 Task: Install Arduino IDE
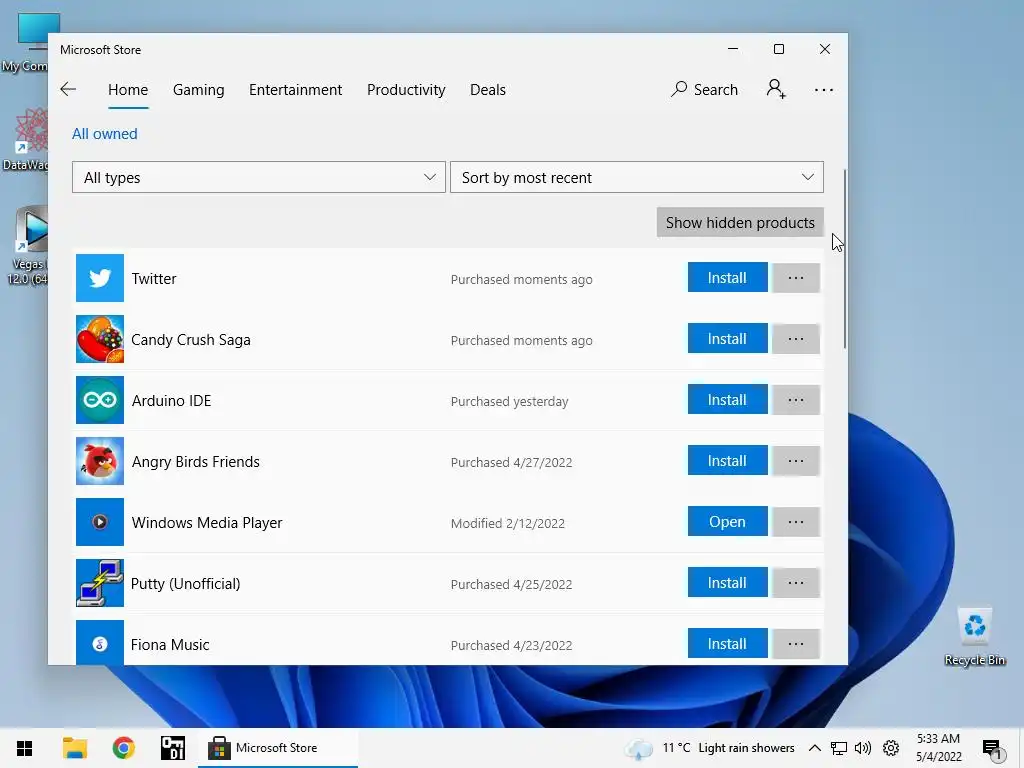[727, 400]
